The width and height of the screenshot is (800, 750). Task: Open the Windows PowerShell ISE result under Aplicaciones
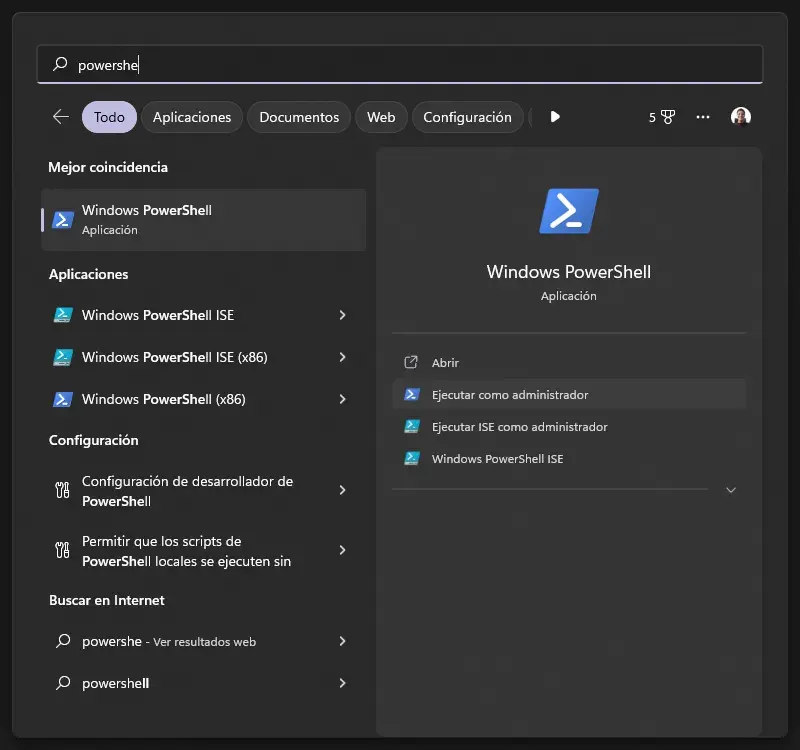(203, 315)
